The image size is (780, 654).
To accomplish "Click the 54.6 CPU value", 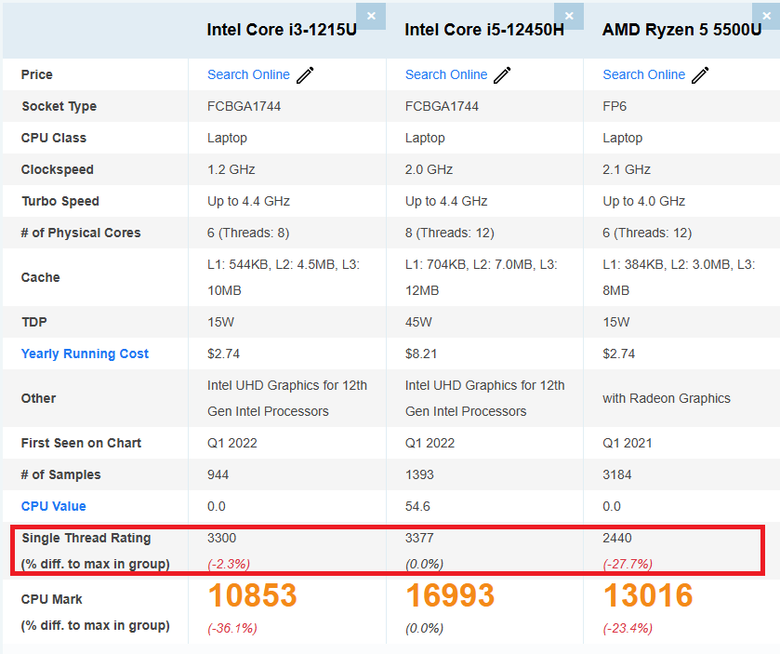I will [x=417, y=506].
